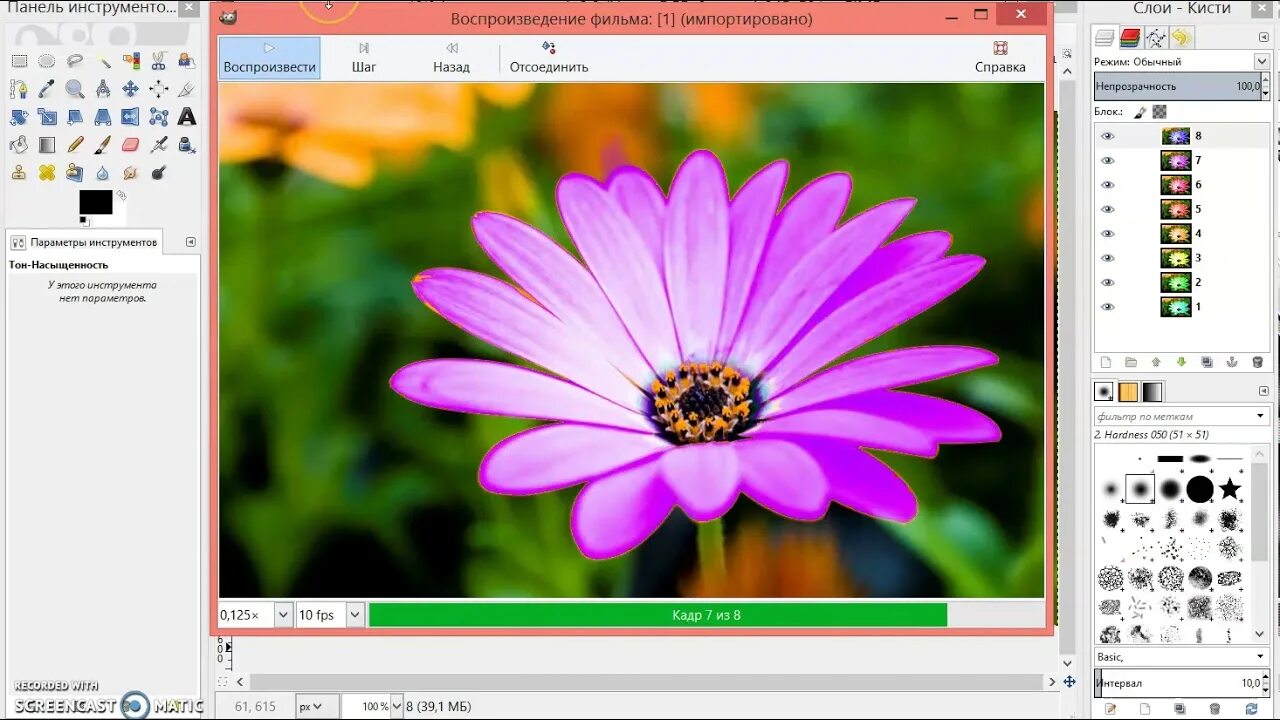This screenshot has width=1280, height=720.
Task: Hide layer 4 via its eye icon
Action: pyautogui.click(x=1107, y=234)
